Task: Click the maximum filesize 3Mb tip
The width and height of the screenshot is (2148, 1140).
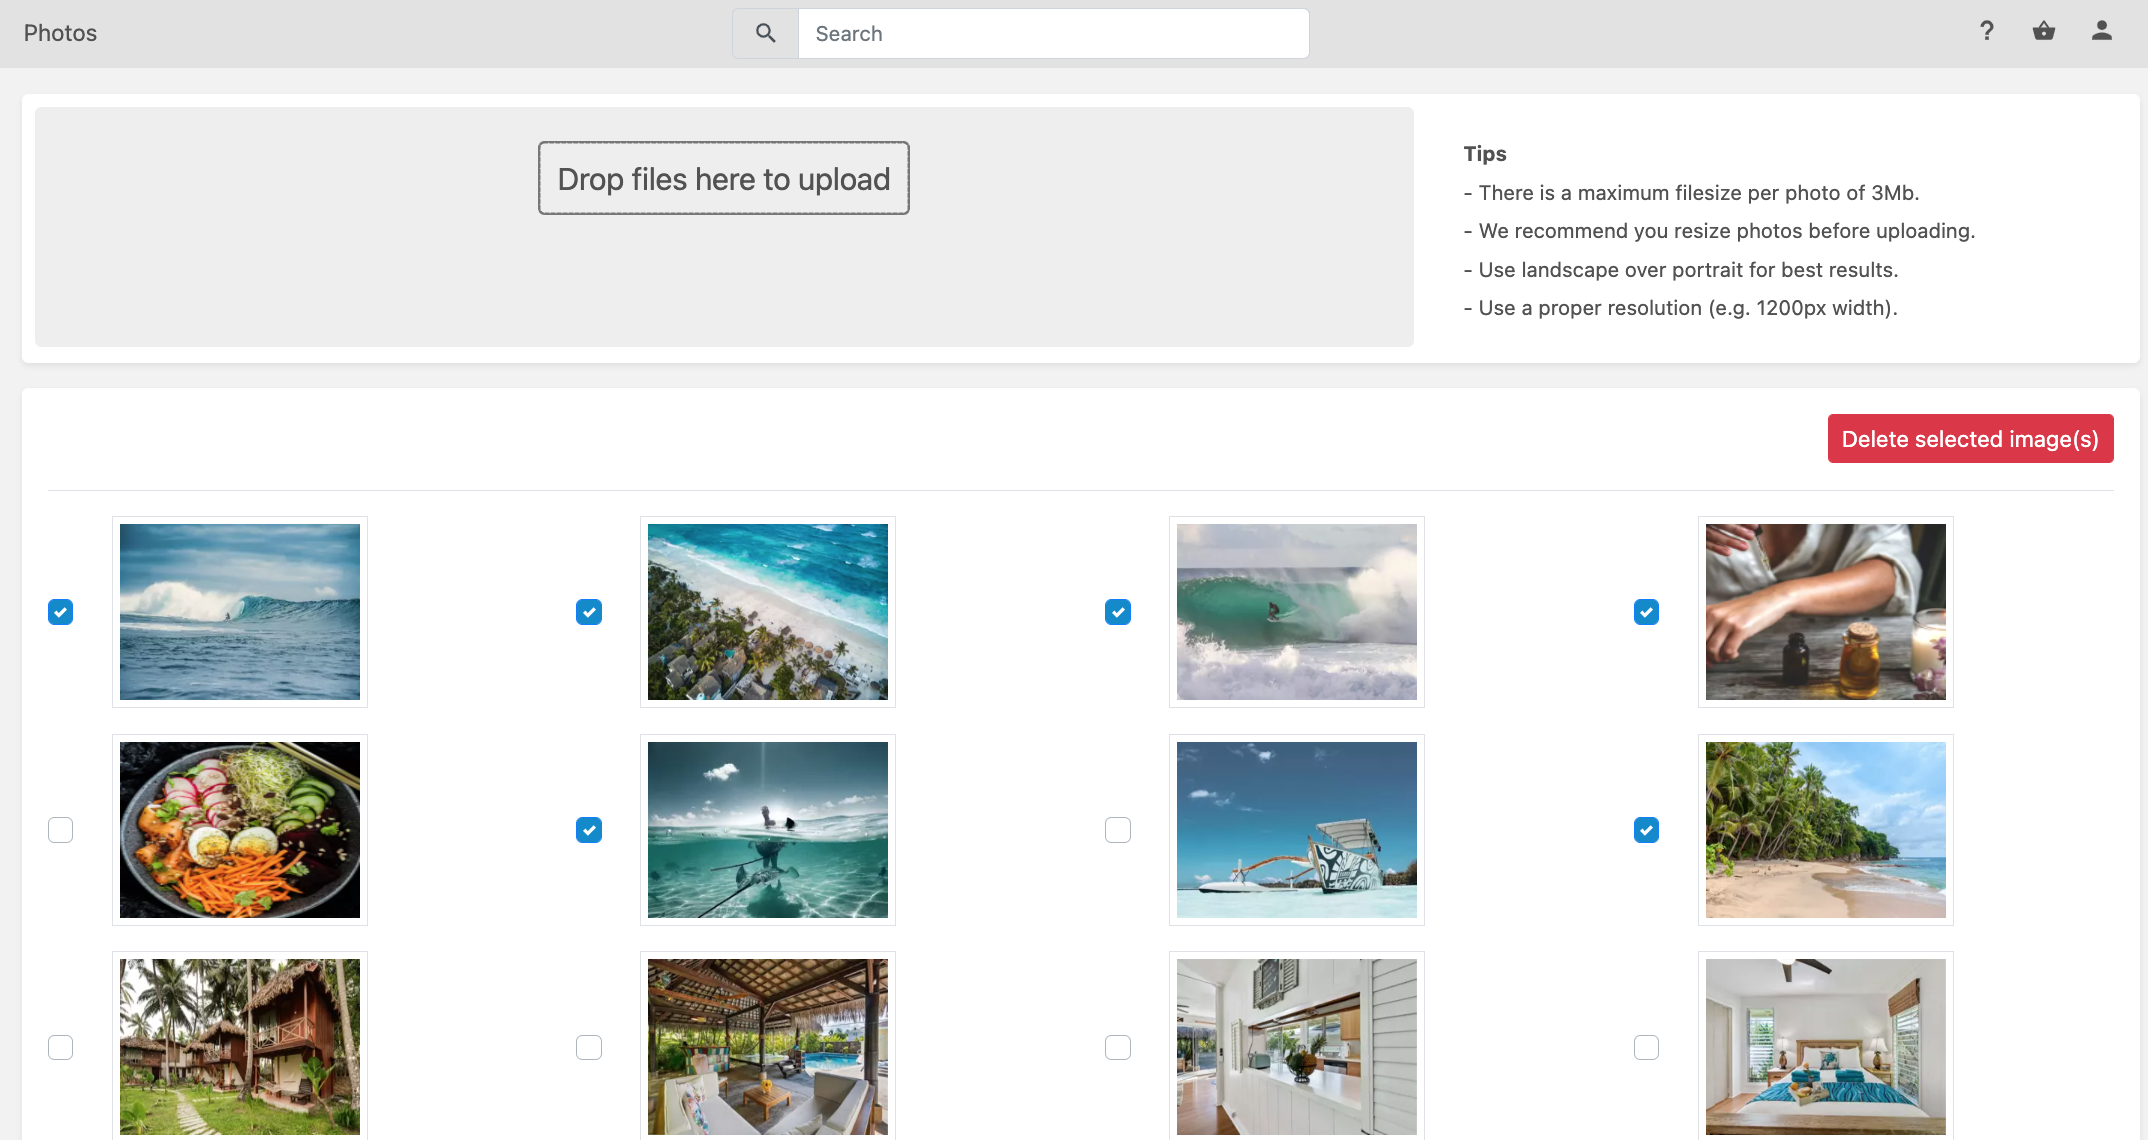Action: [1692, 193]
